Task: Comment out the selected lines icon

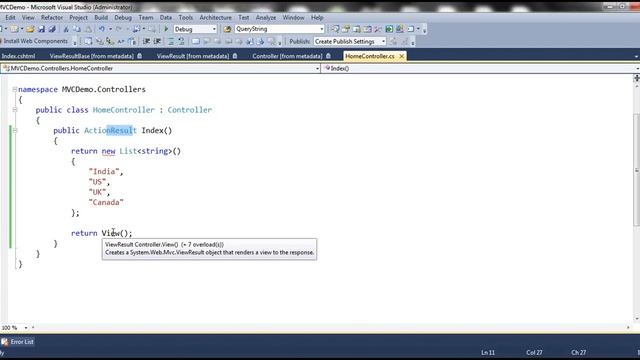Action: point(171,41)
